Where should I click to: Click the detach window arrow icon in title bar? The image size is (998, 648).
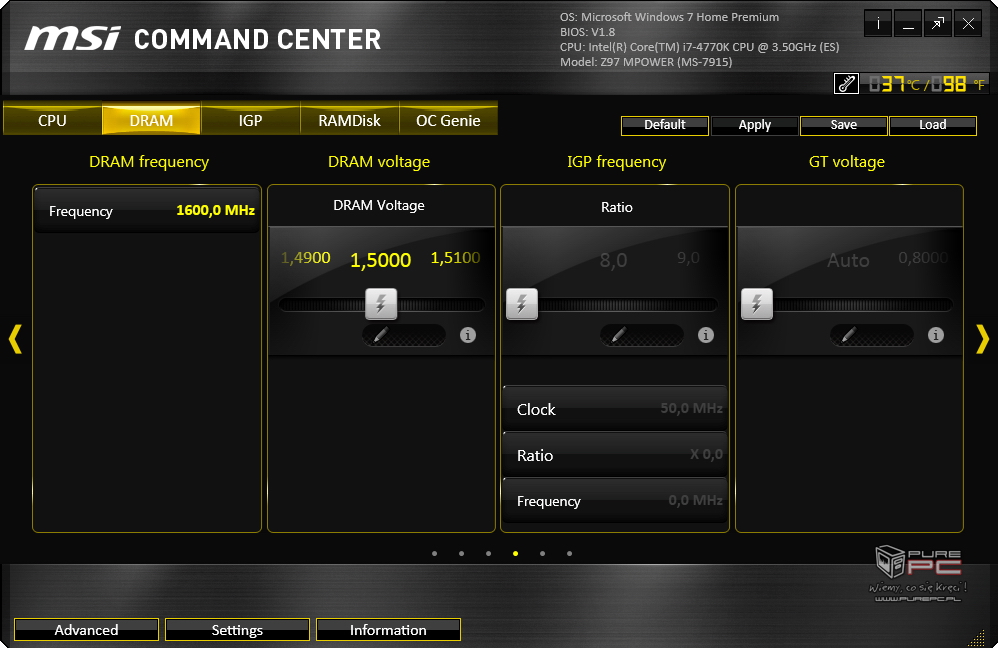pos(938,24)
